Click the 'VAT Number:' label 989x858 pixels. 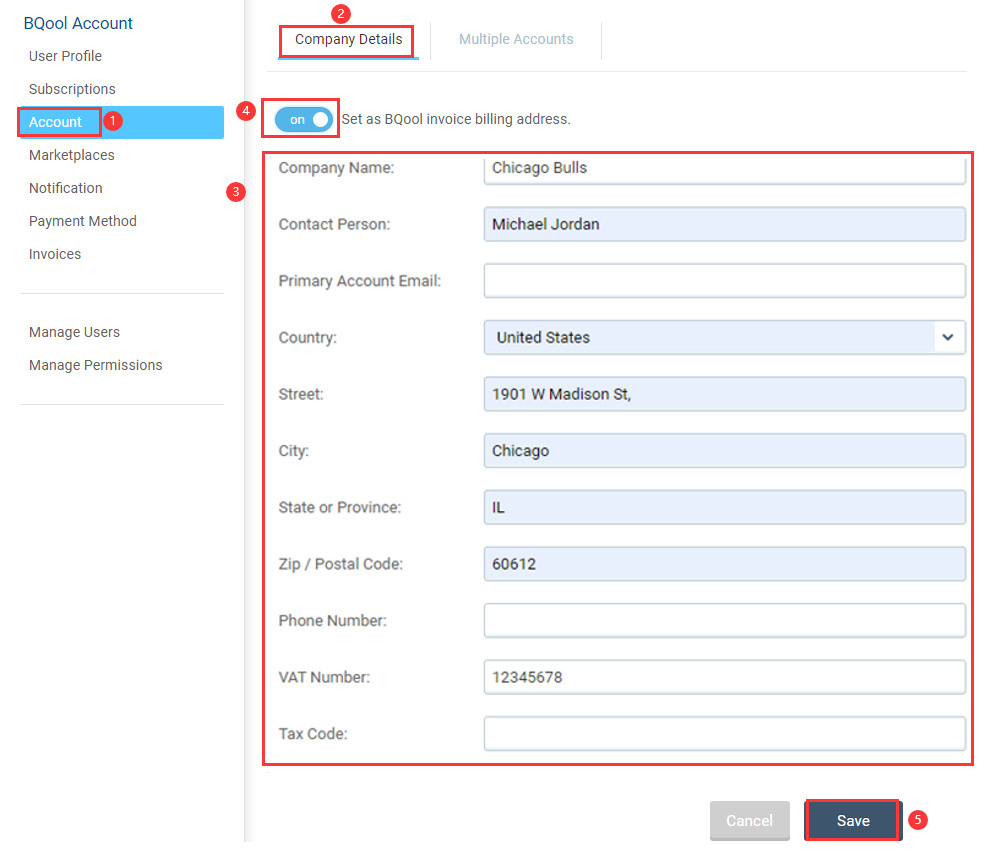(x=324, y=677)
